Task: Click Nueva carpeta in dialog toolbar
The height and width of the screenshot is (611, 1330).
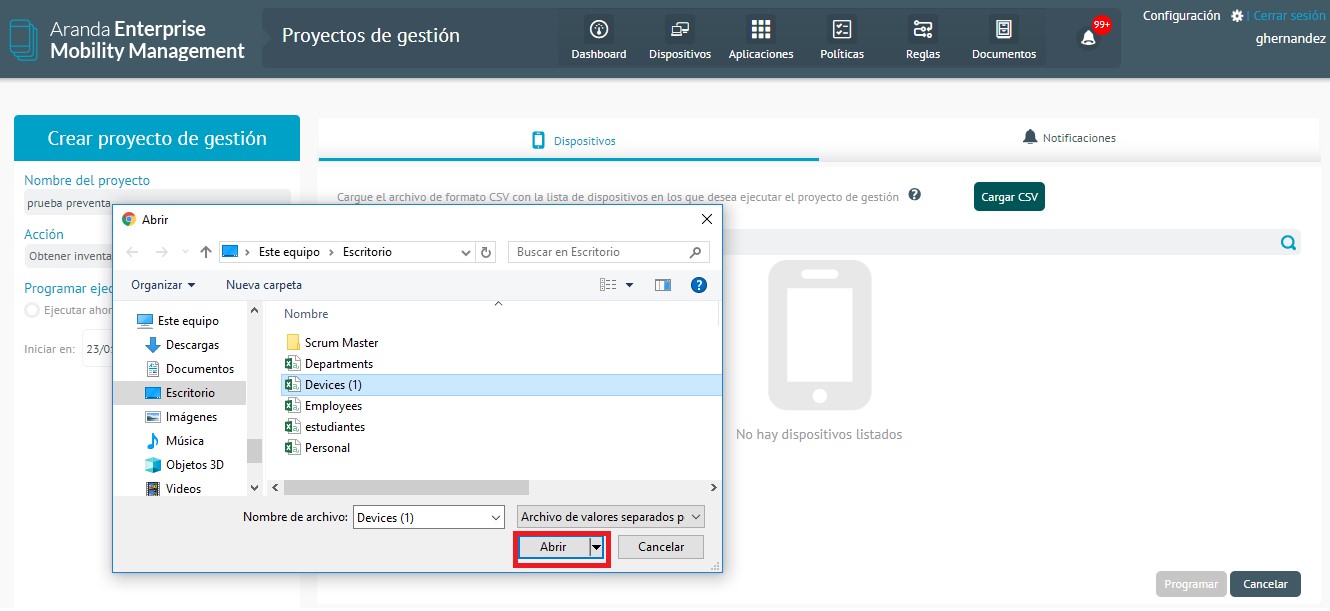Action: coord(264,285)
